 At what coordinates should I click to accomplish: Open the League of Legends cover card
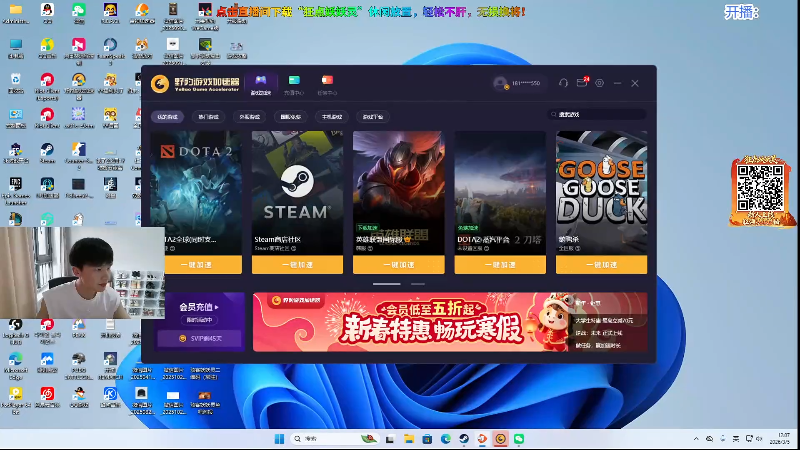(x=399, y=193)
